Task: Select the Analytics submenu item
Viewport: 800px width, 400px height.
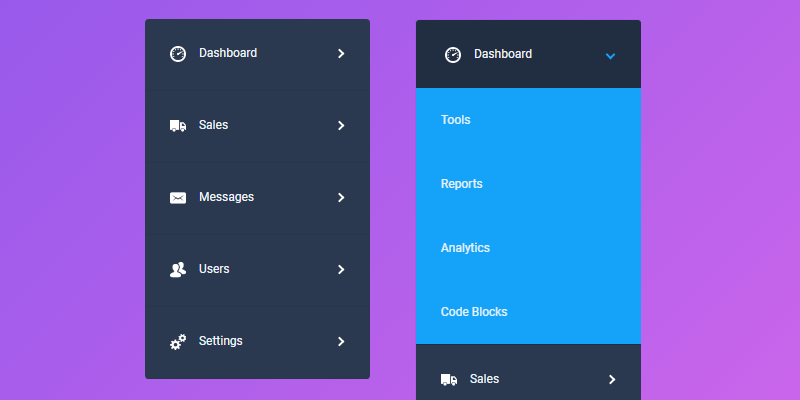Action: tap(465, 248)
